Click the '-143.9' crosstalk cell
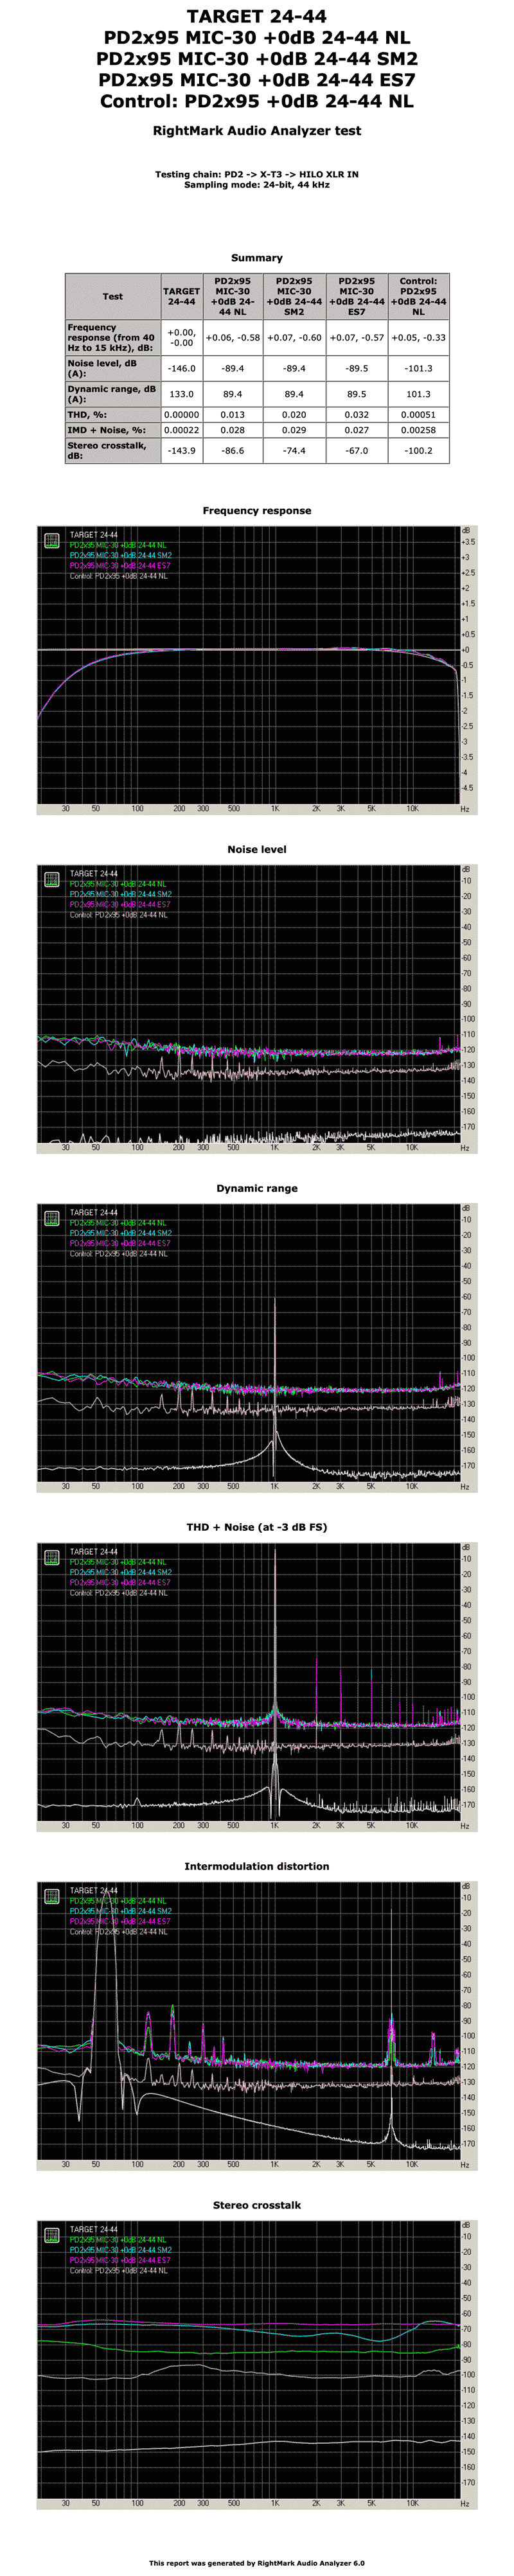514x2576 pixels. click(181, 451)
